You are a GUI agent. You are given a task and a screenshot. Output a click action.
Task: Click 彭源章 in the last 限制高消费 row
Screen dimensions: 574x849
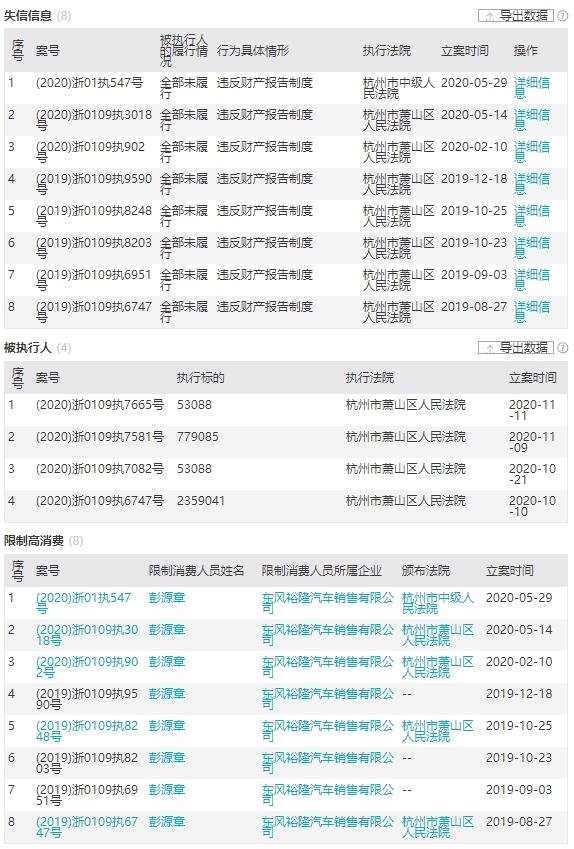[167, 821]
